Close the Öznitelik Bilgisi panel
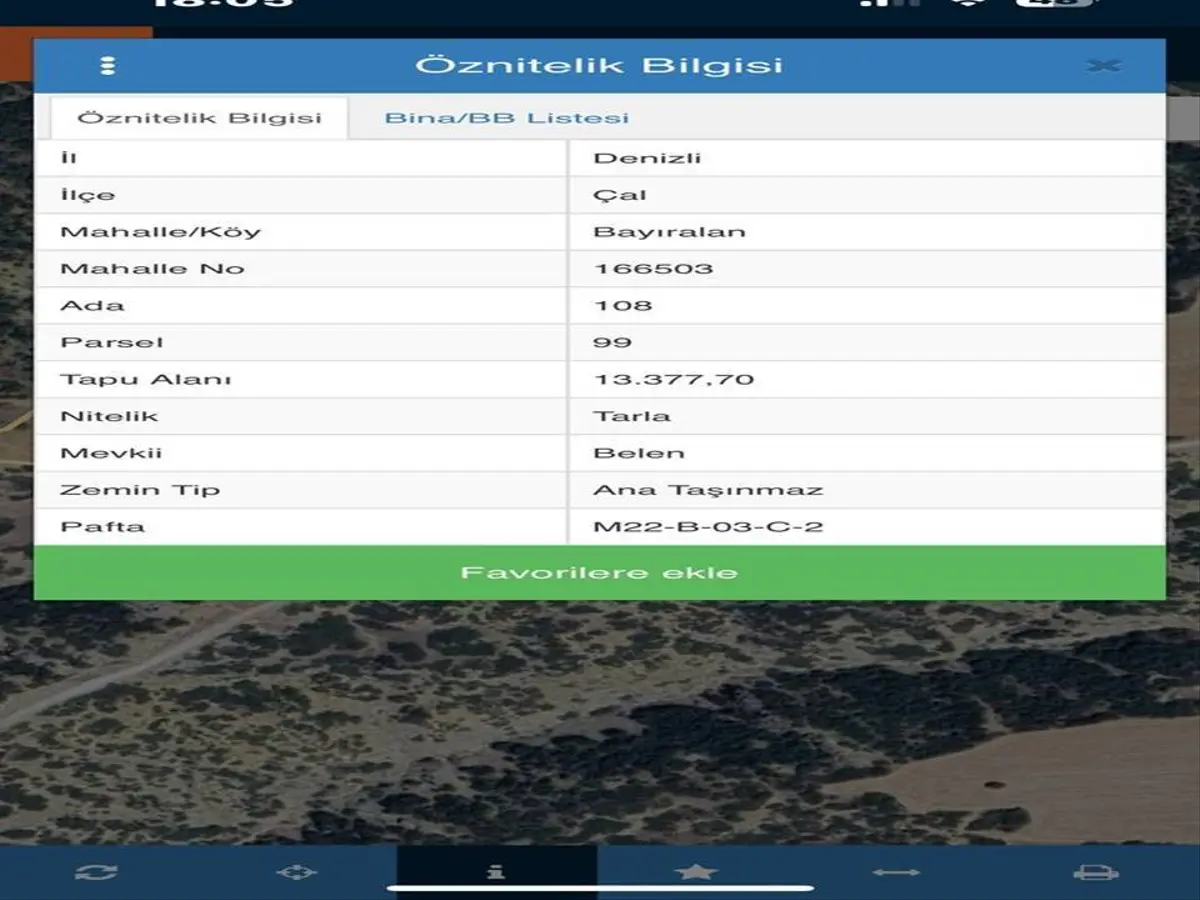 pos(1103,66)
